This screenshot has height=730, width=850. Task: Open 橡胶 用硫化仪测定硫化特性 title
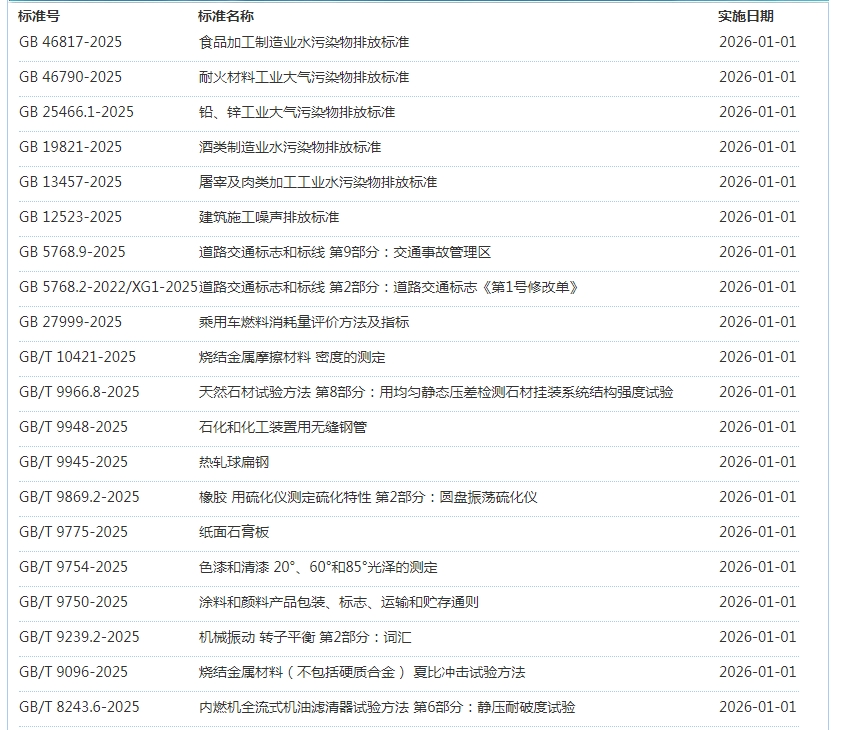click(368, 497)
